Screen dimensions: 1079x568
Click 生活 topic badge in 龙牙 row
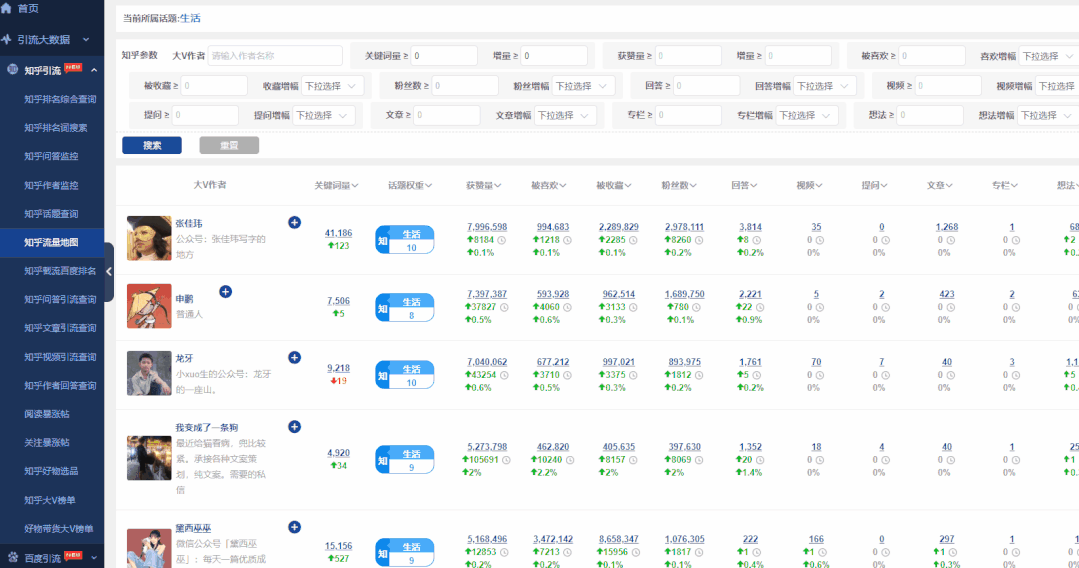pyautogui.click(x=405, y=375)
